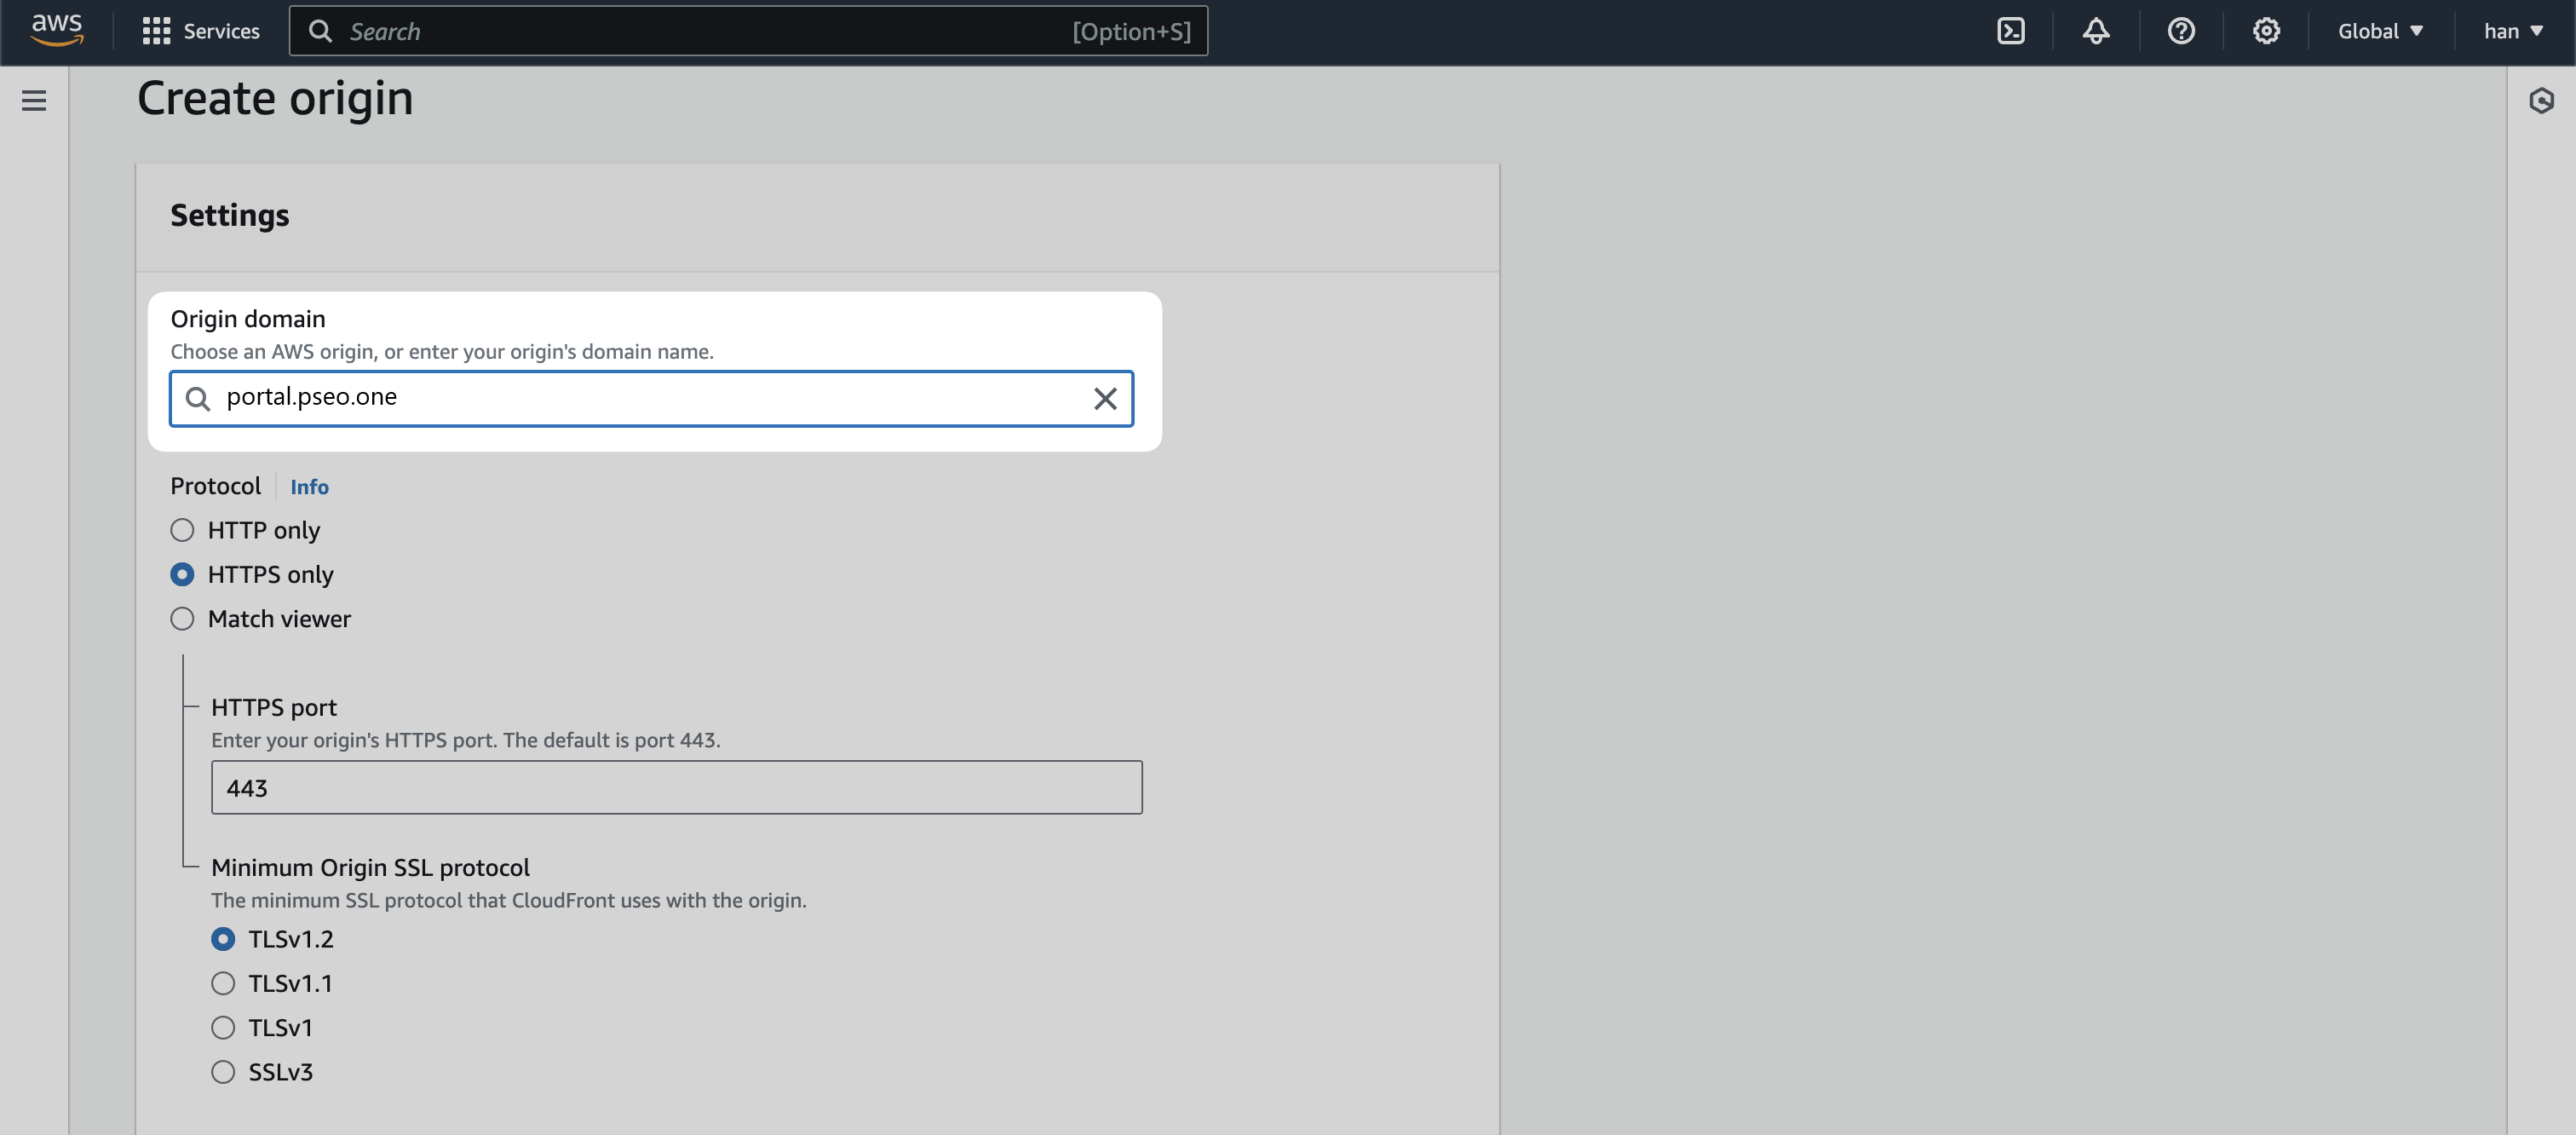The height and width of the screenshot is (1135, 2576).
Task: Click the Services menu label
Action: tap(221, 31)
